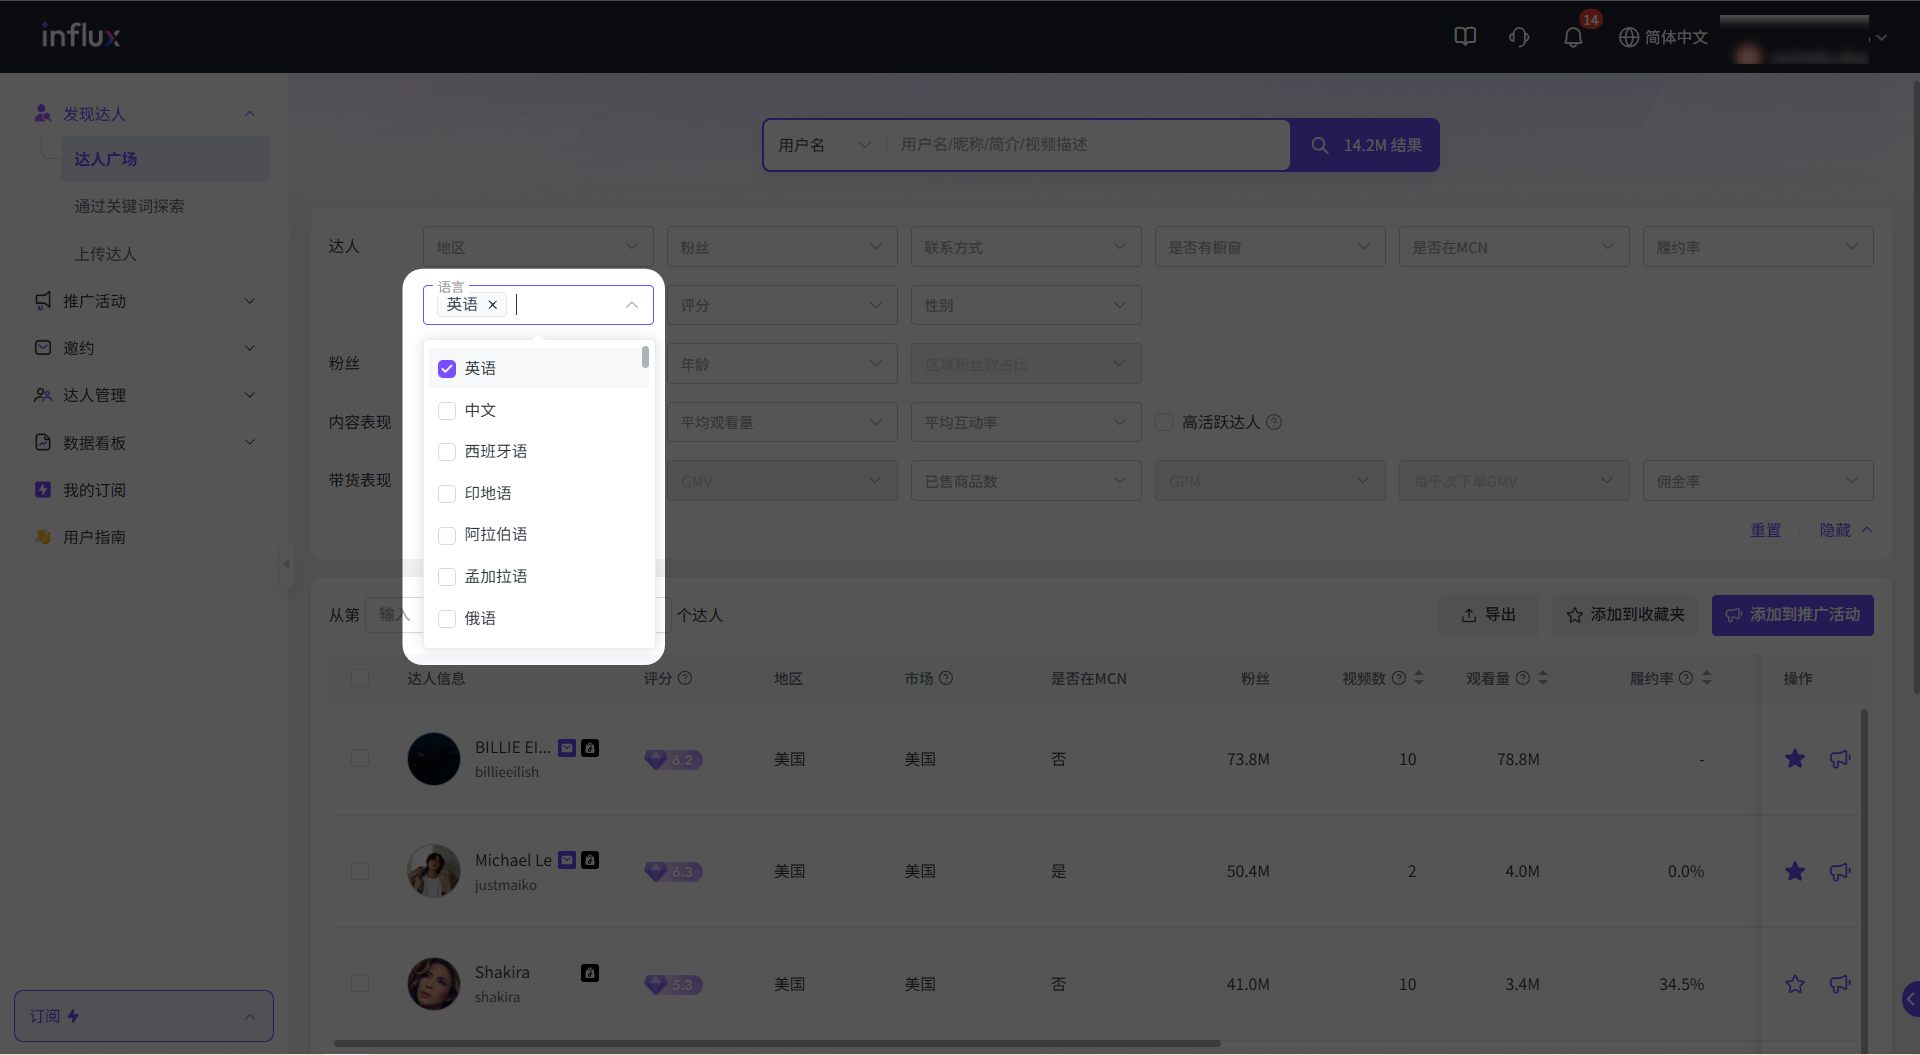
Task: Click the globe language switcher icon
Action: [x=1629, y=37]
